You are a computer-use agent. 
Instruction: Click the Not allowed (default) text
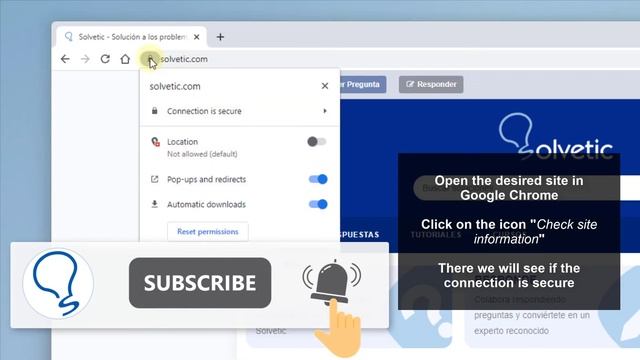202,154
